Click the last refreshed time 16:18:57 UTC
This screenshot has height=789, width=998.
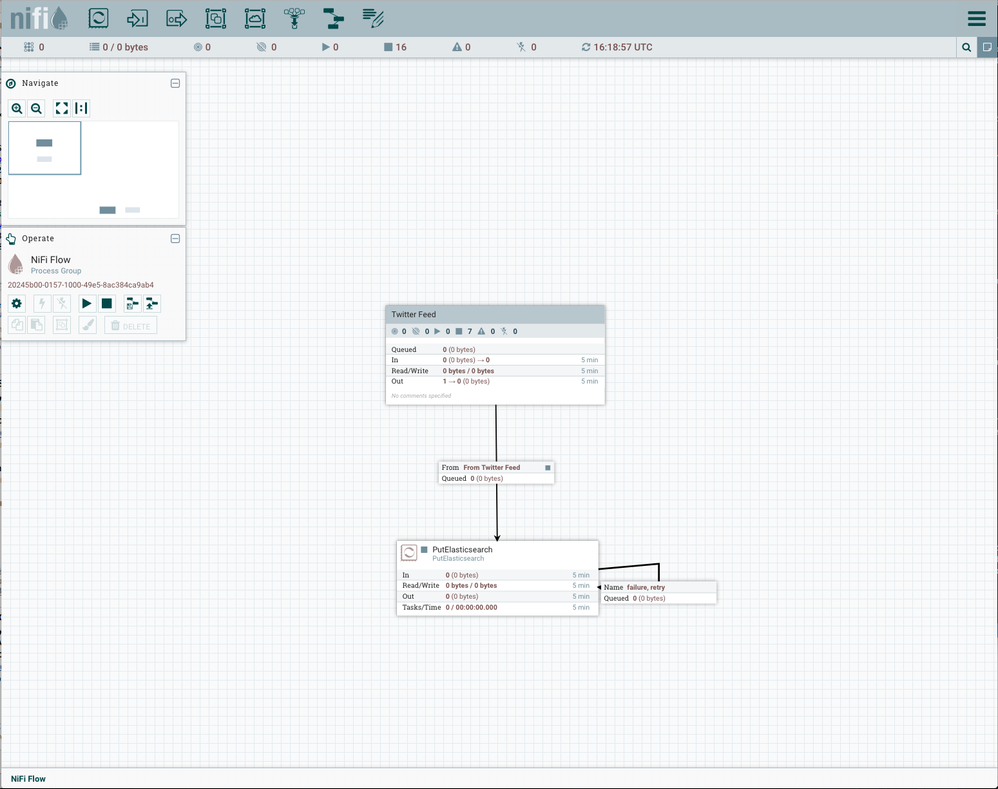(x=622, y=47)
